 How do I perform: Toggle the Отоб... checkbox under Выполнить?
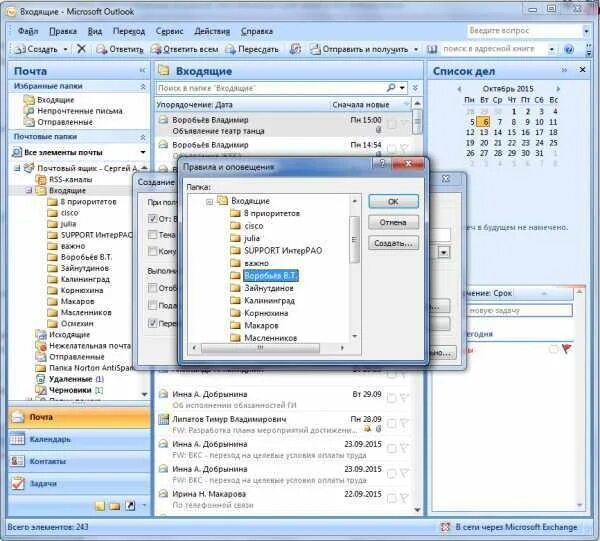point(152,288)
